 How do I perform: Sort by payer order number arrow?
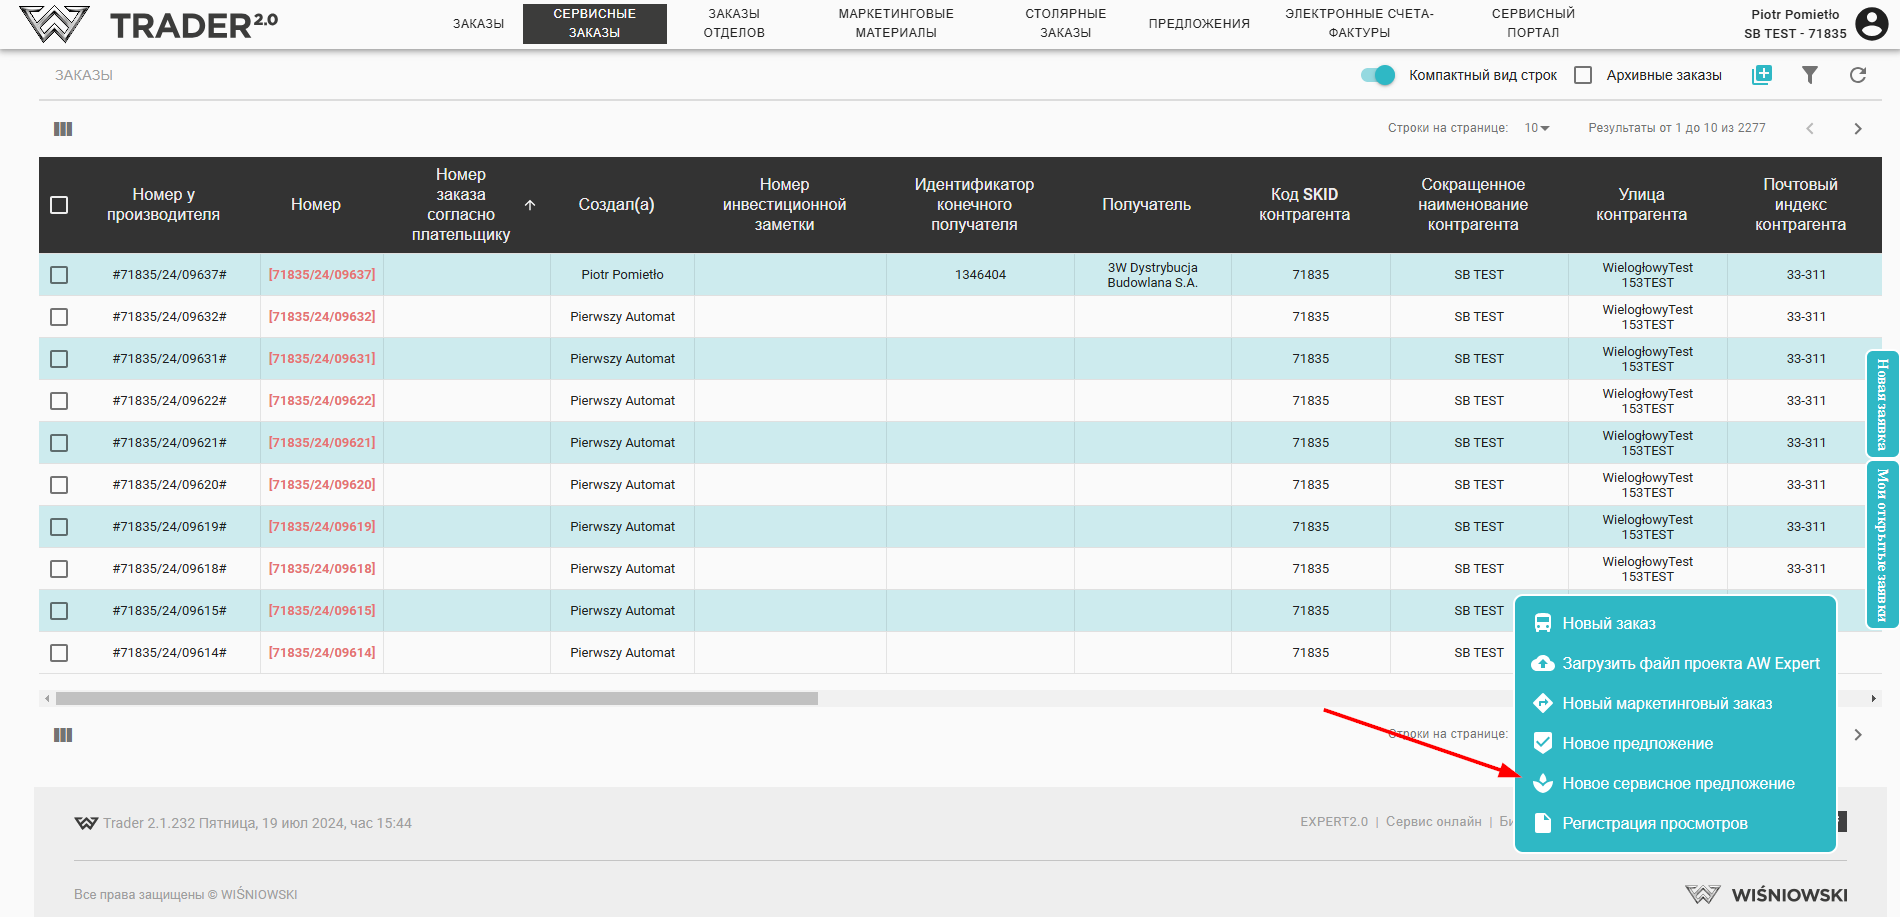[x=530, y=205]
